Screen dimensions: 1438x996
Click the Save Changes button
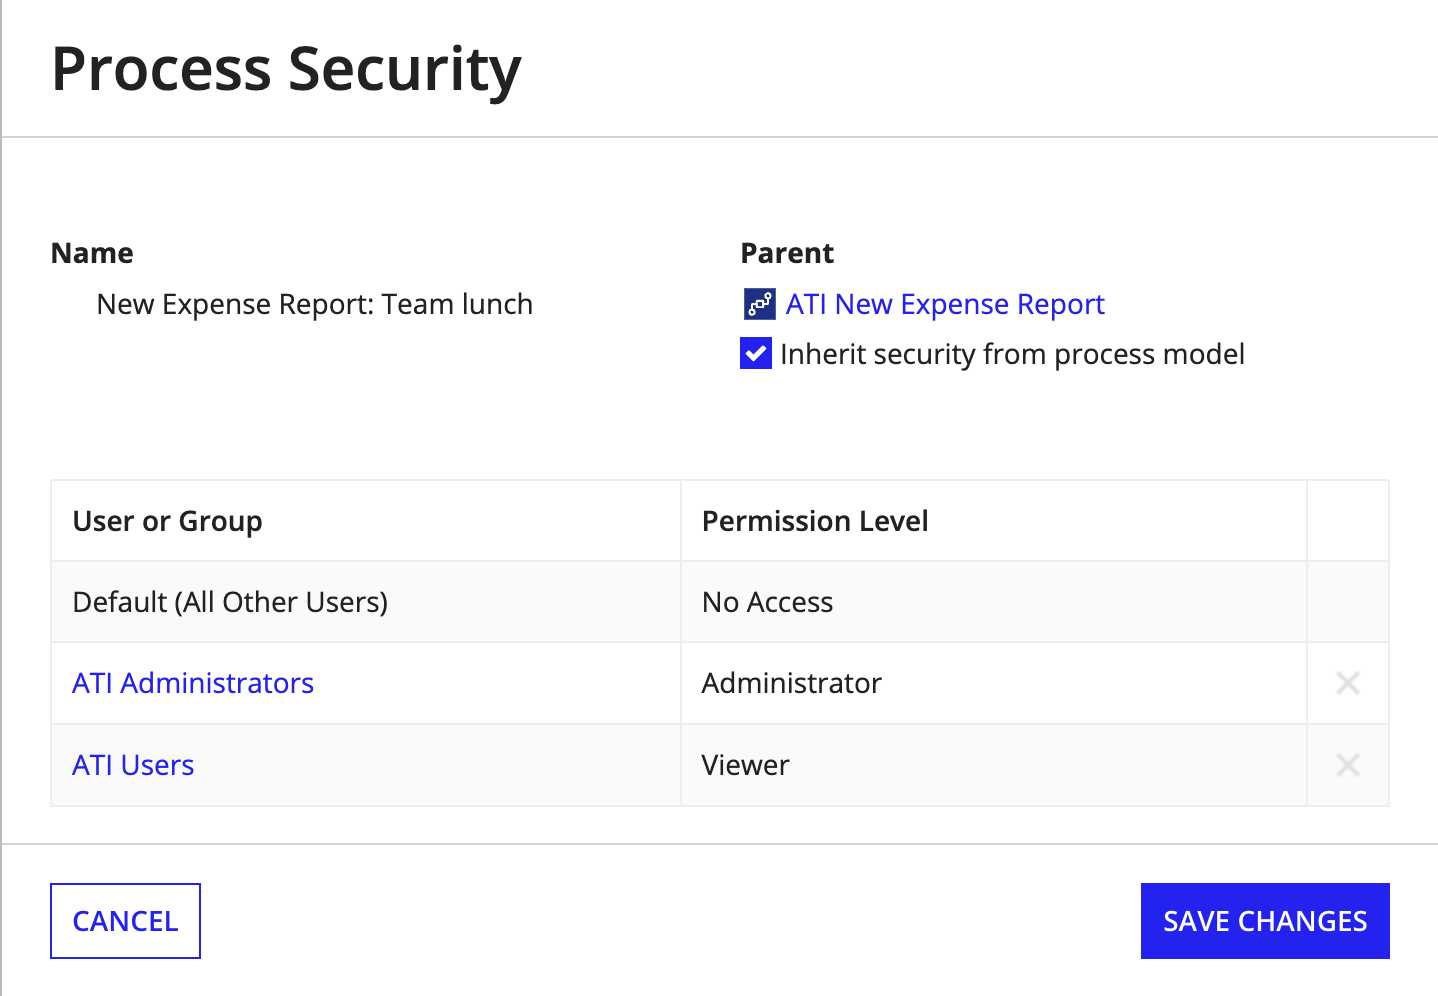1265,921
